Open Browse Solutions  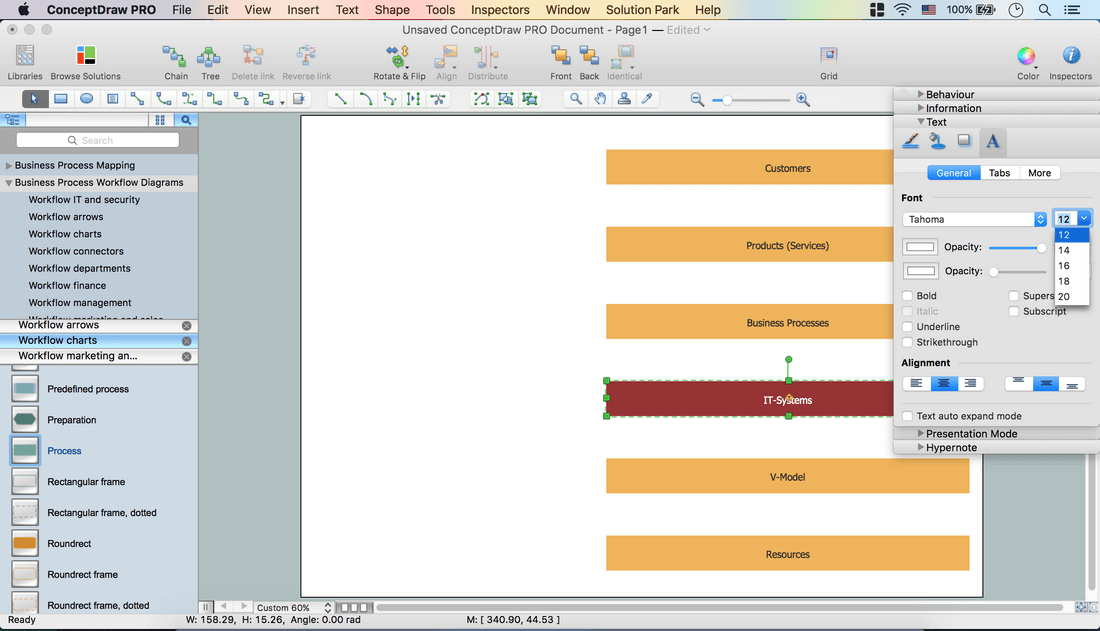click(86, 56)
